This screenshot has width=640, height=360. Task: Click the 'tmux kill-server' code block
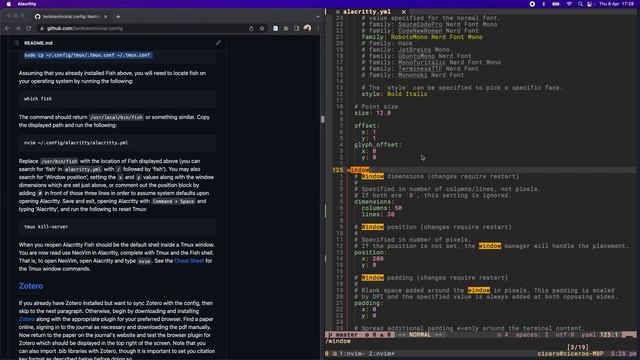[x=117, y=227]
